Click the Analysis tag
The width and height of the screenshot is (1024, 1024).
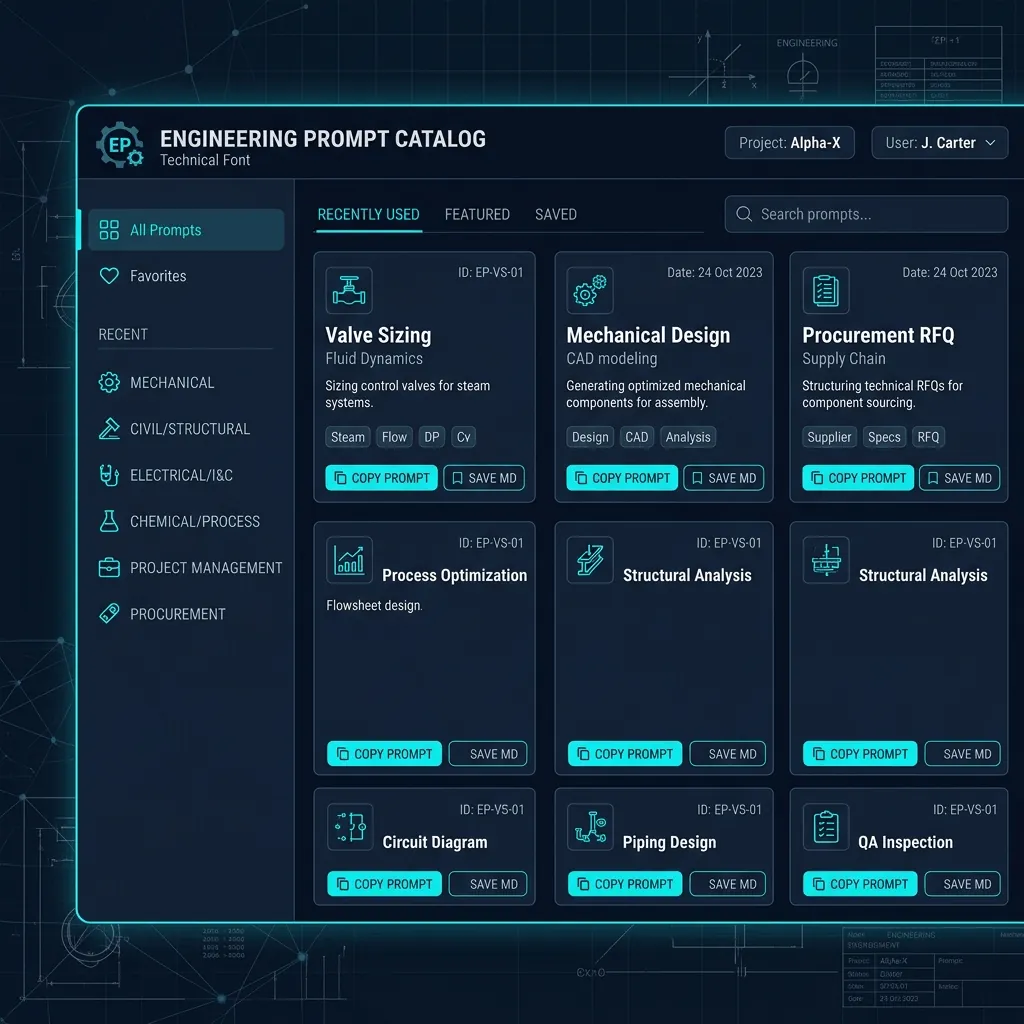[x=688, y=437]
